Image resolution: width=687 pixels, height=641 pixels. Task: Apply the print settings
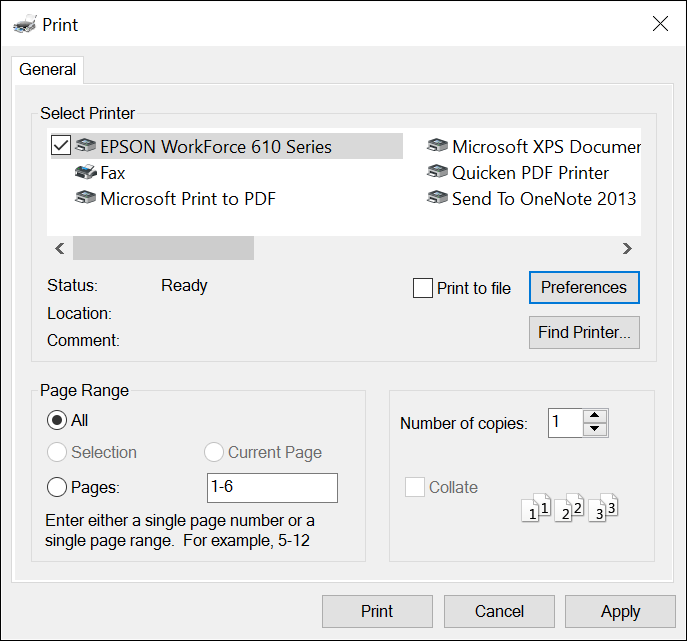620,611
